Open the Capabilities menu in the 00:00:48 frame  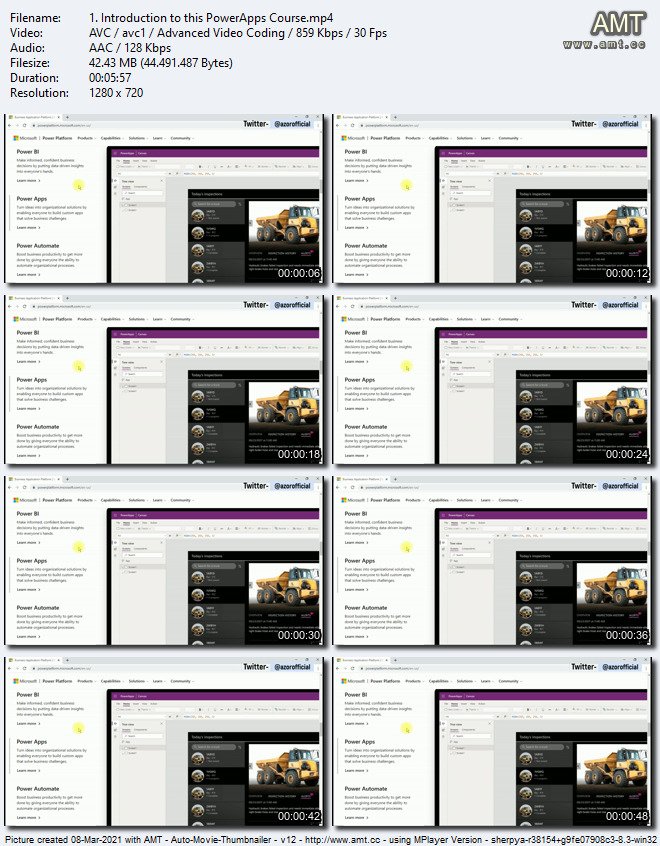click(x=439, y=681)
